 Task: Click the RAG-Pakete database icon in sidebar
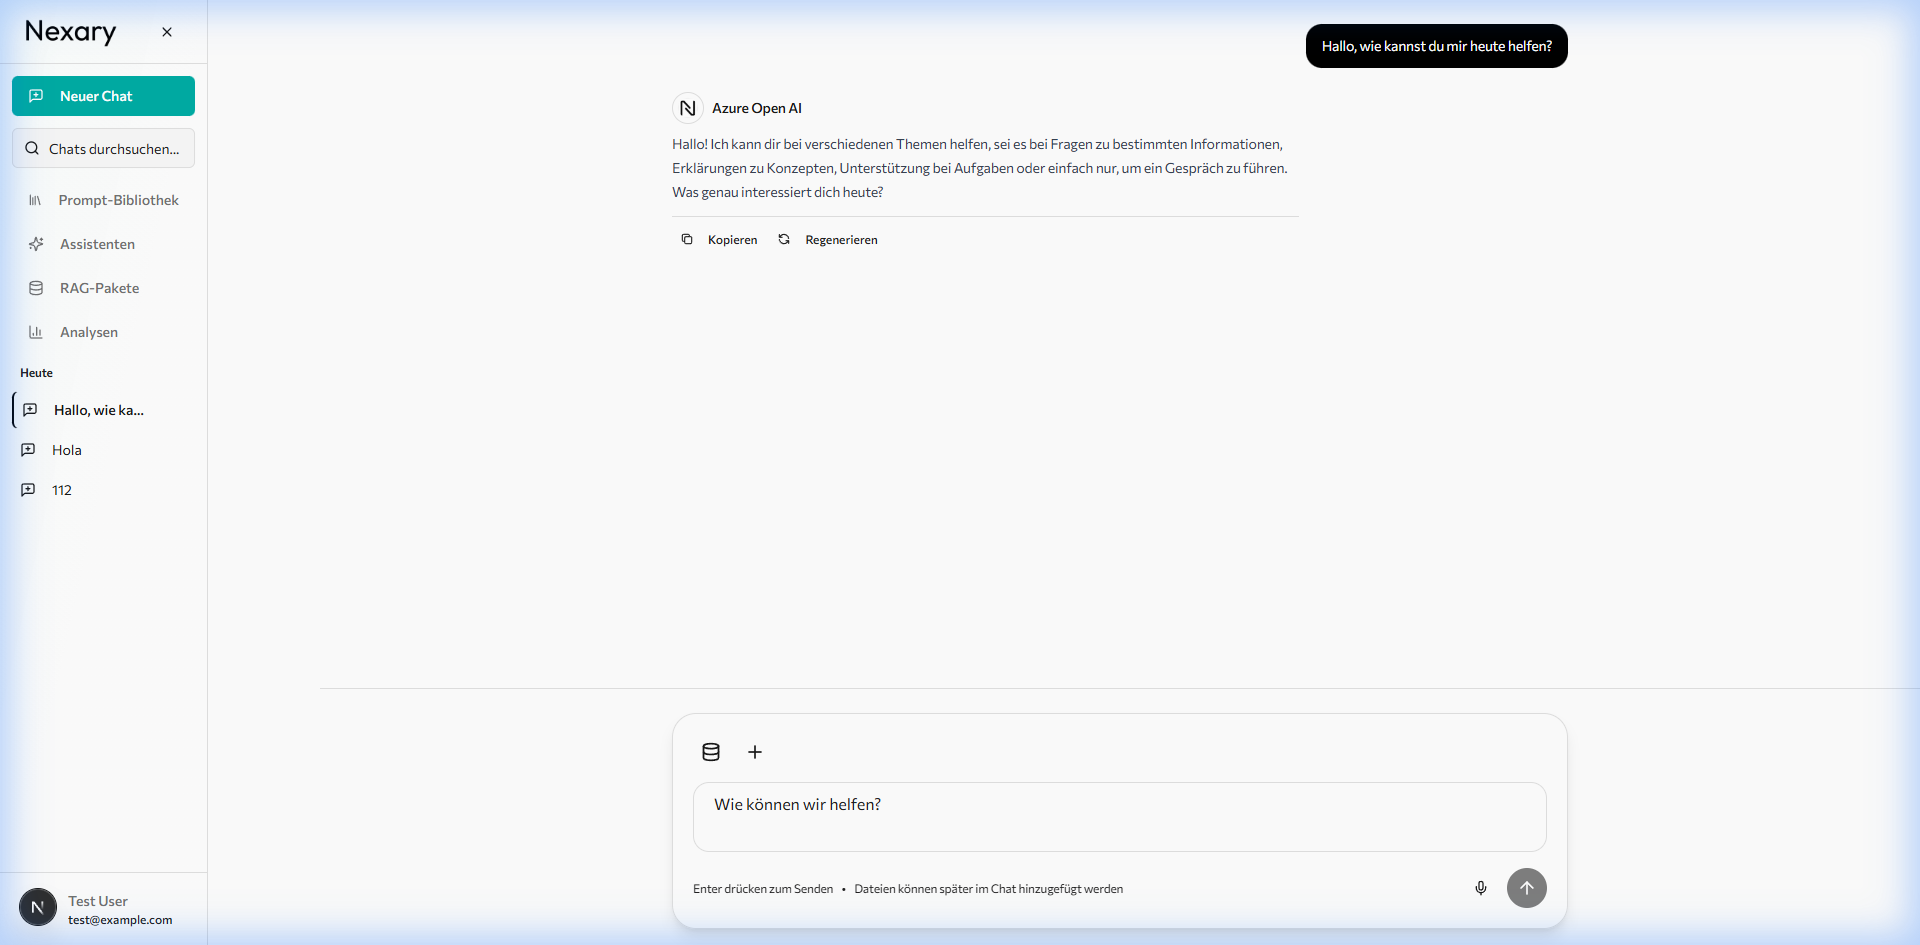click(36, 288)
